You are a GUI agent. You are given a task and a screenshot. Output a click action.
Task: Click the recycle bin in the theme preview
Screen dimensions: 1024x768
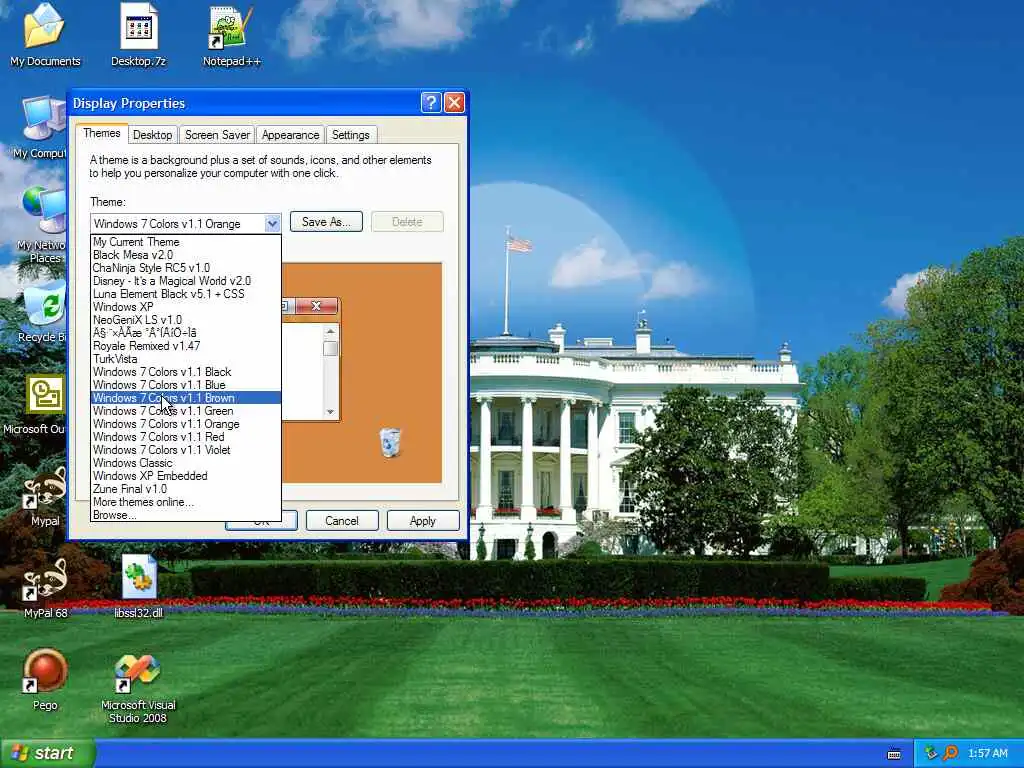pyautogui.click(x=390, y=443)
